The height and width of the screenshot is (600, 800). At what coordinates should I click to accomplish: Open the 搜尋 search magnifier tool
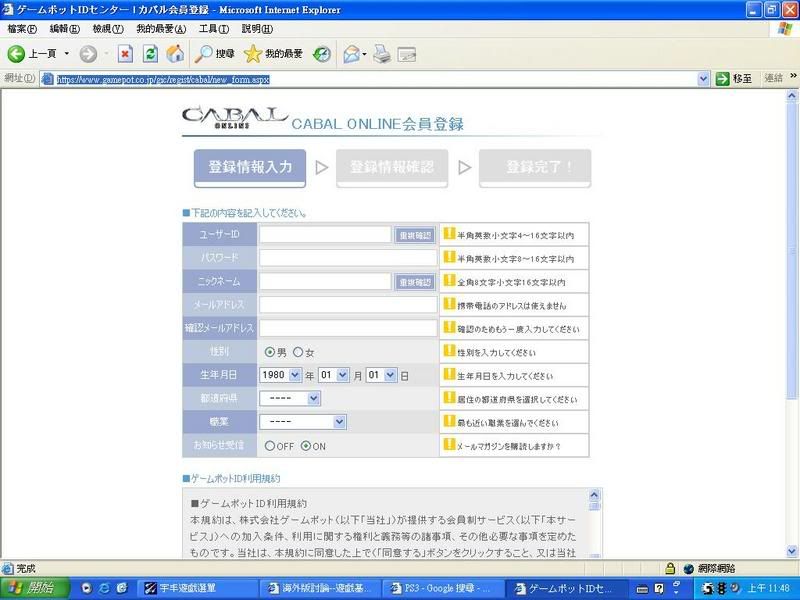coord(215,54)
